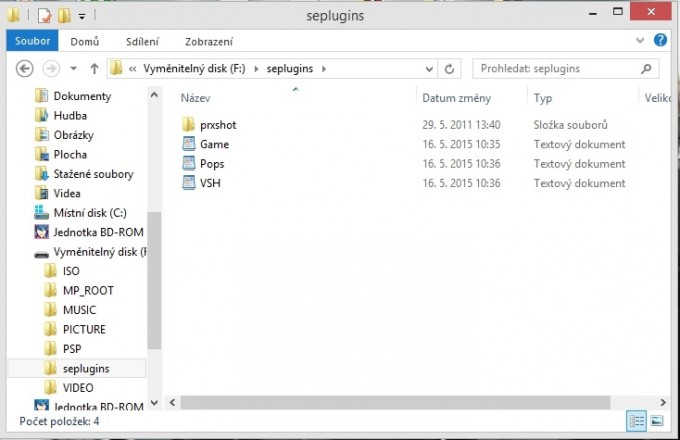Select the Game text document icon
Viewport: 680px width, 440px height.
(189, 144)
